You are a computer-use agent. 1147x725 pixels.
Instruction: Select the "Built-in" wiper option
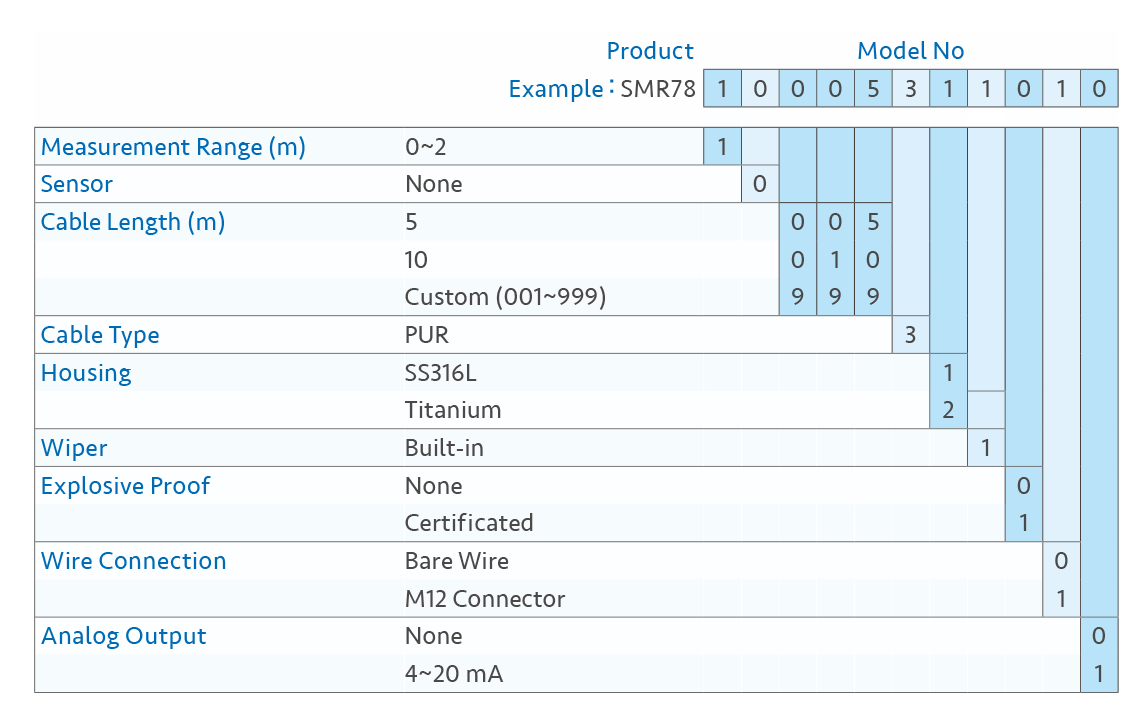click(x=444, y=448)
